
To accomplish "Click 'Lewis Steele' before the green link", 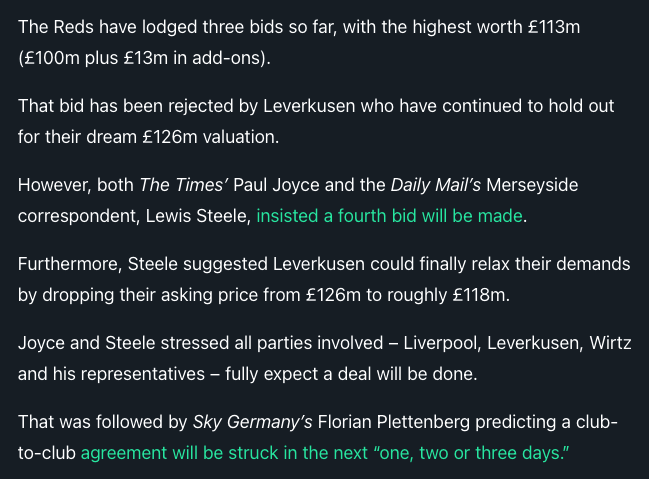I will 198,216.
